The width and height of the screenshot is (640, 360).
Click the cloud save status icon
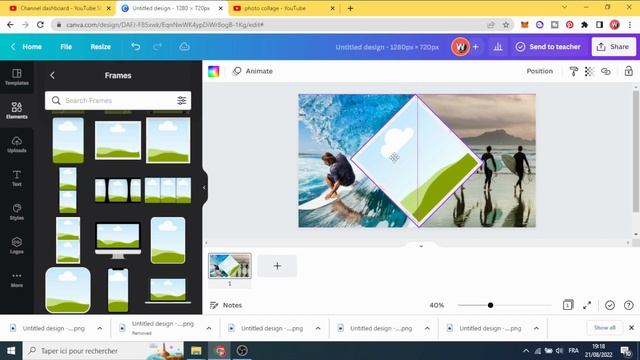184,47
